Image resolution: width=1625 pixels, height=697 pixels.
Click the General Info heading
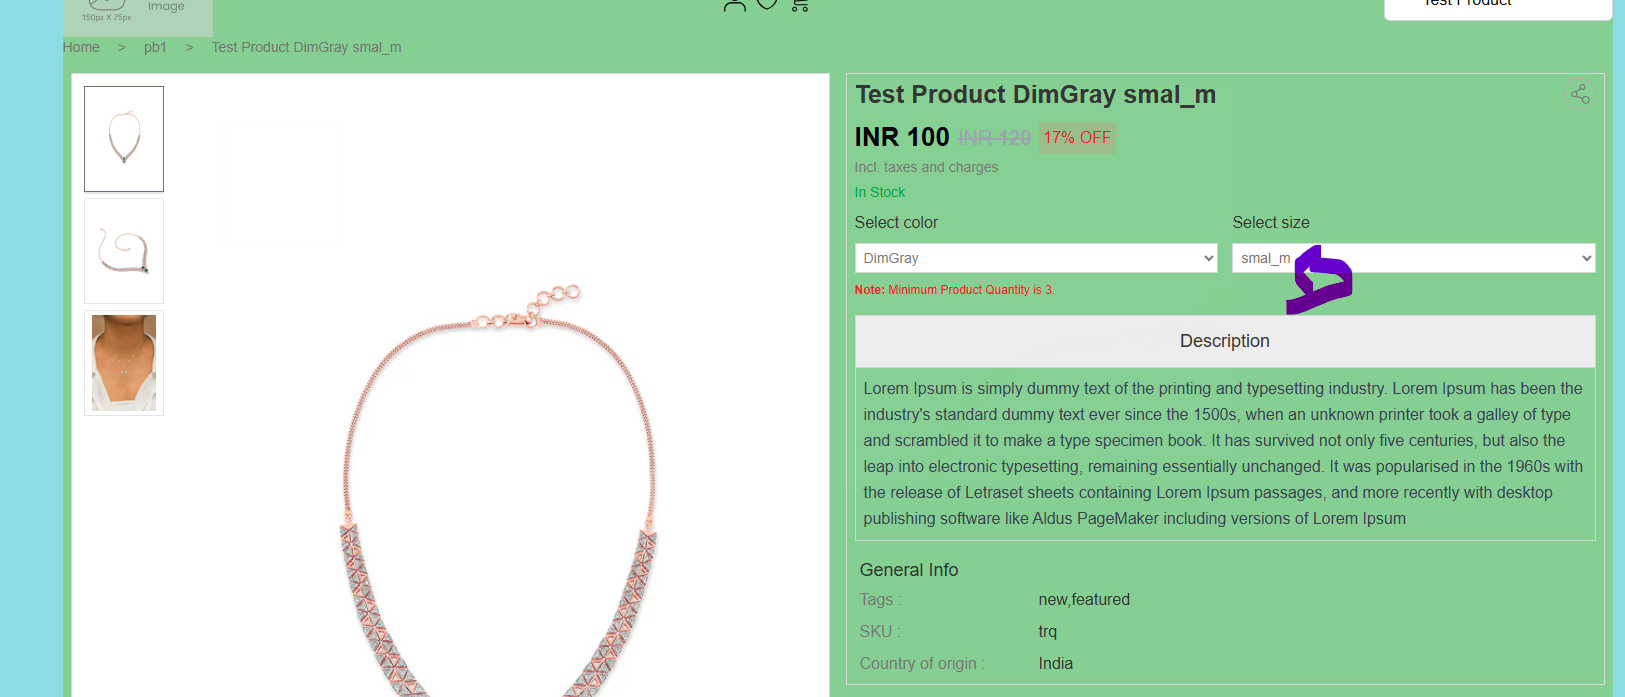(909, 570)
